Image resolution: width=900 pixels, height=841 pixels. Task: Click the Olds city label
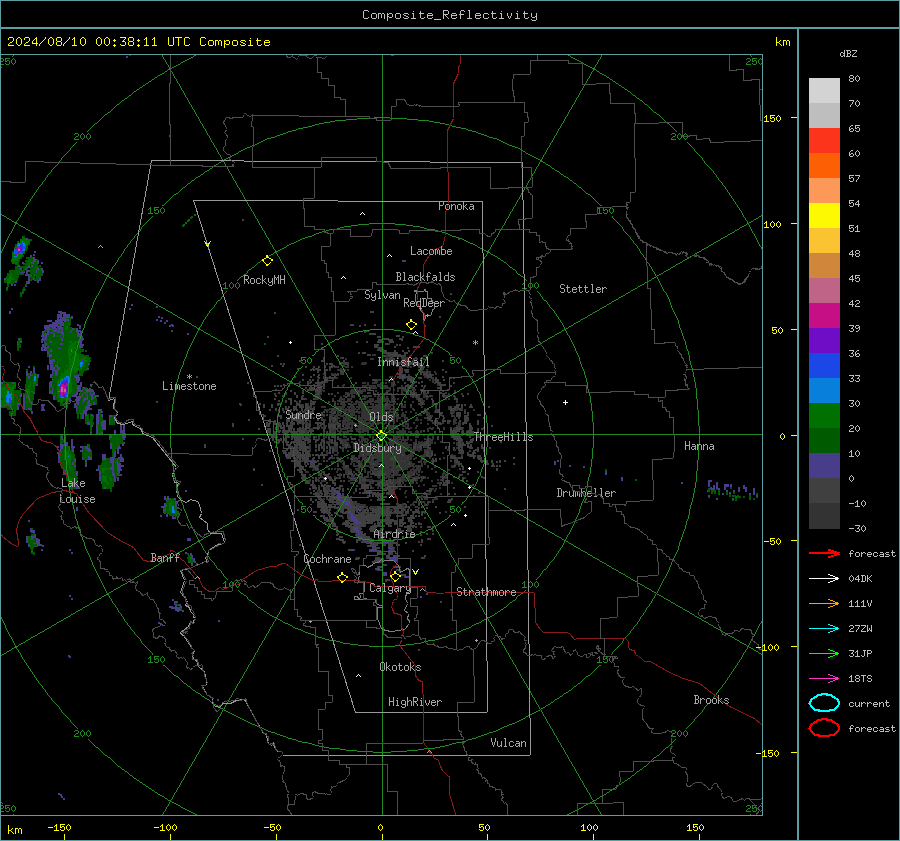(381, 417)
